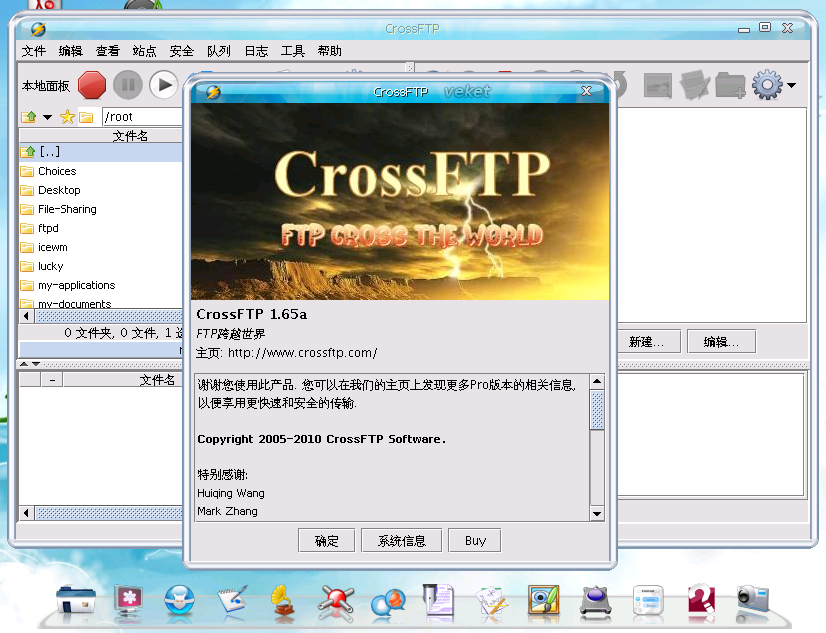The width and height of the screenshot is (826, 633).
Task: Click the scroll-down arrow of the About text
Action: tap(597, 513)
